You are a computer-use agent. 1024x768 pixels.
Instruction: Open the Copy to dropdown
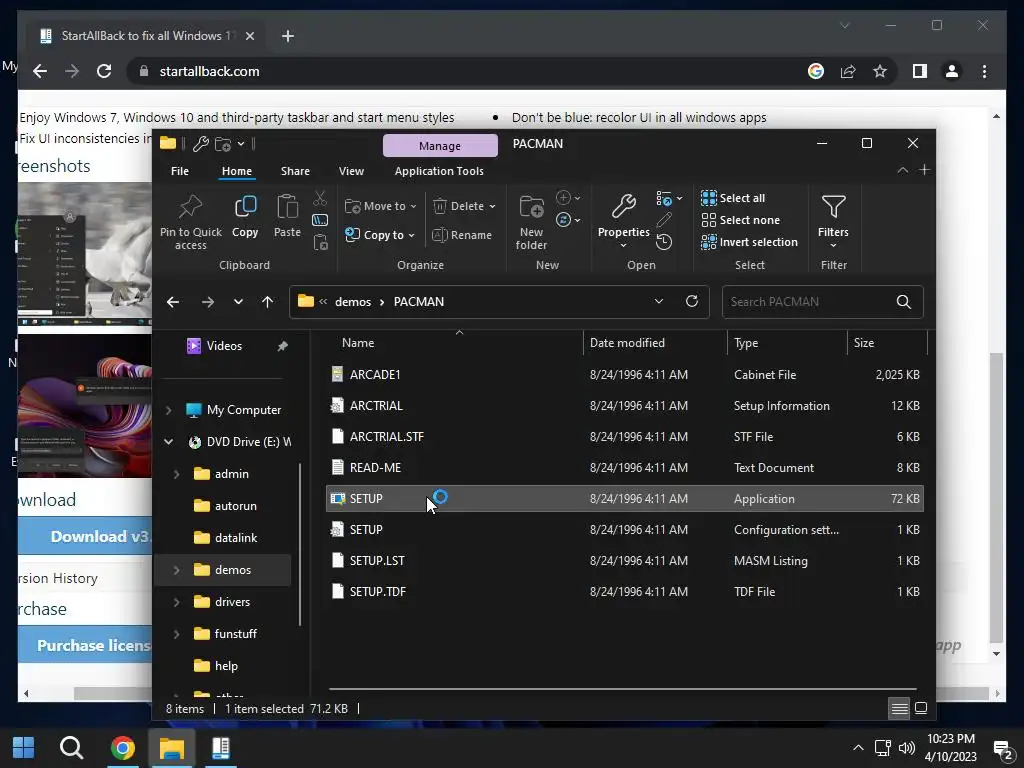[x=380, y=235]
